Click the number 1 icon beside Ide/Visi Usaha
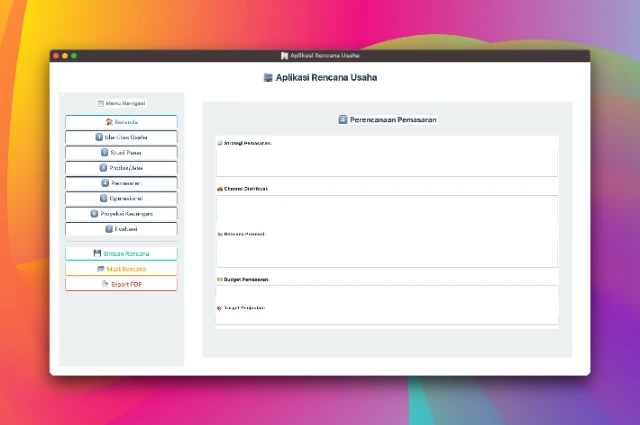This screenshot has width=640, height=425. [99, 137]
